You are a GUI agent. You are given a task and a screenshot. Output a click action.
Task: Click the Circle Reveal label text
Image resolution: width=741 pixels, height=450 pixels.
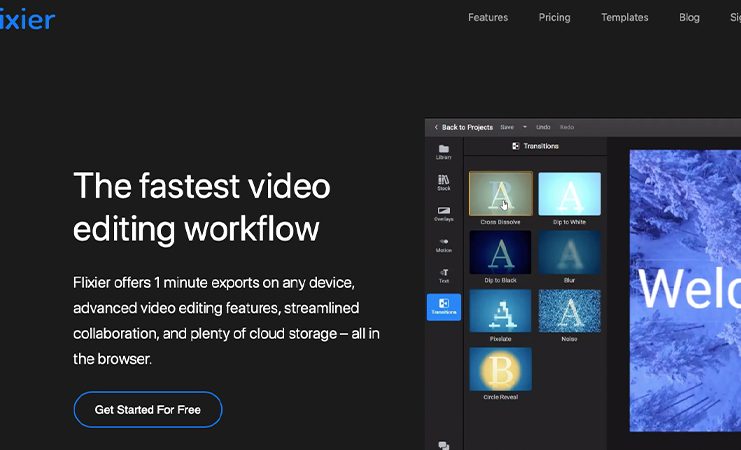pyautogui.click(x=500, y=397)
